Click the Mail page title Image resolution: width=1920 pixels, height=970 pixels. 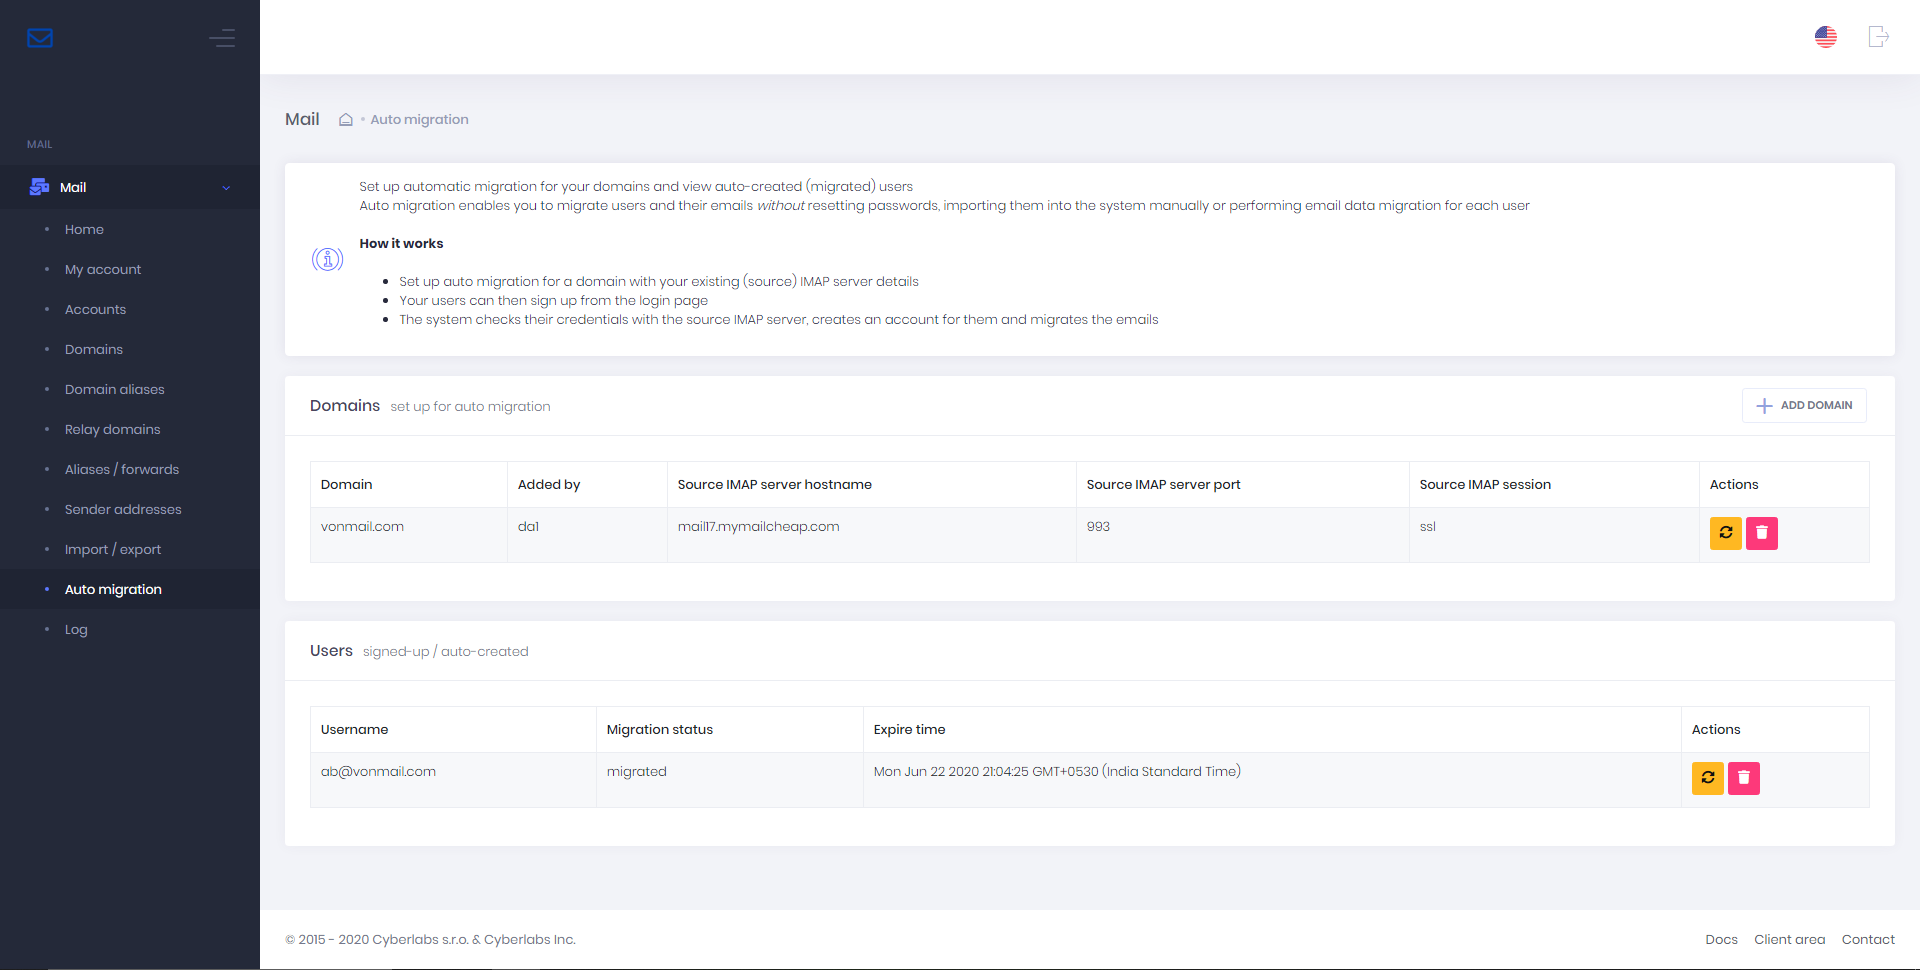tap(302, 119)
